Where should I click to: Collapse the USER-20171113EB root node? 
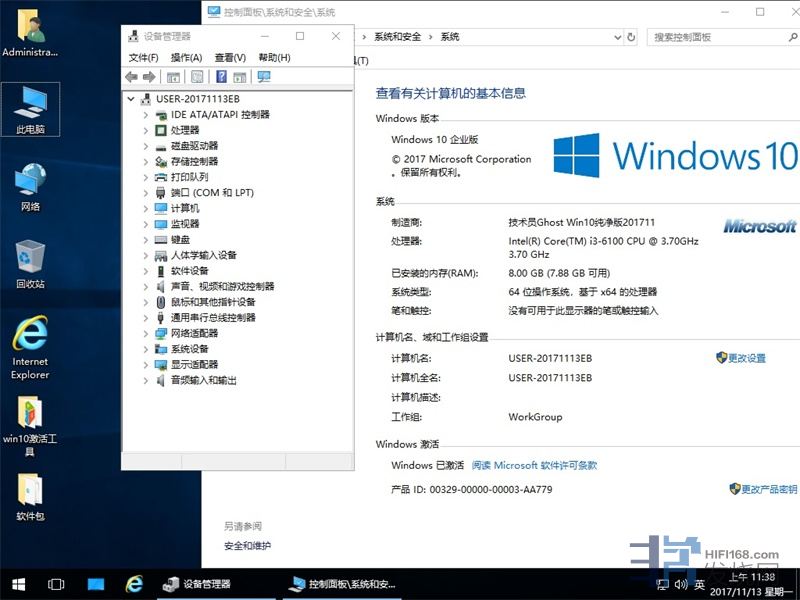pos(132,99)
